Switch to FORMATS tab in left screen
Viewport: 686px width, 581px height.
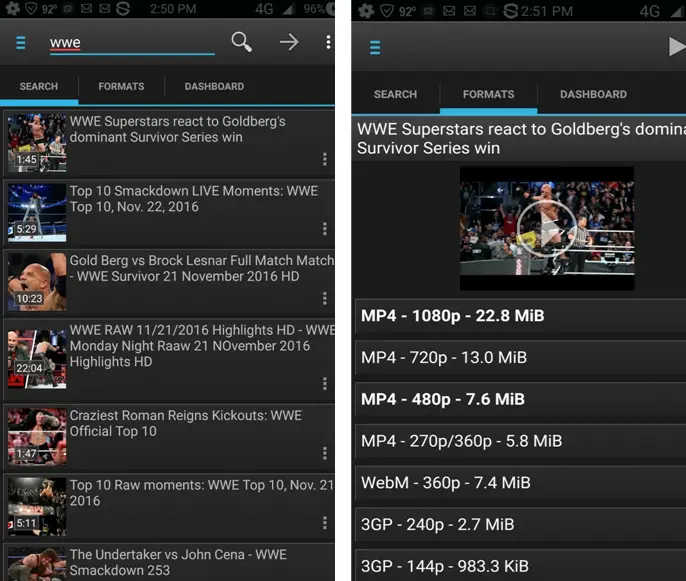(x=121, y=86)
